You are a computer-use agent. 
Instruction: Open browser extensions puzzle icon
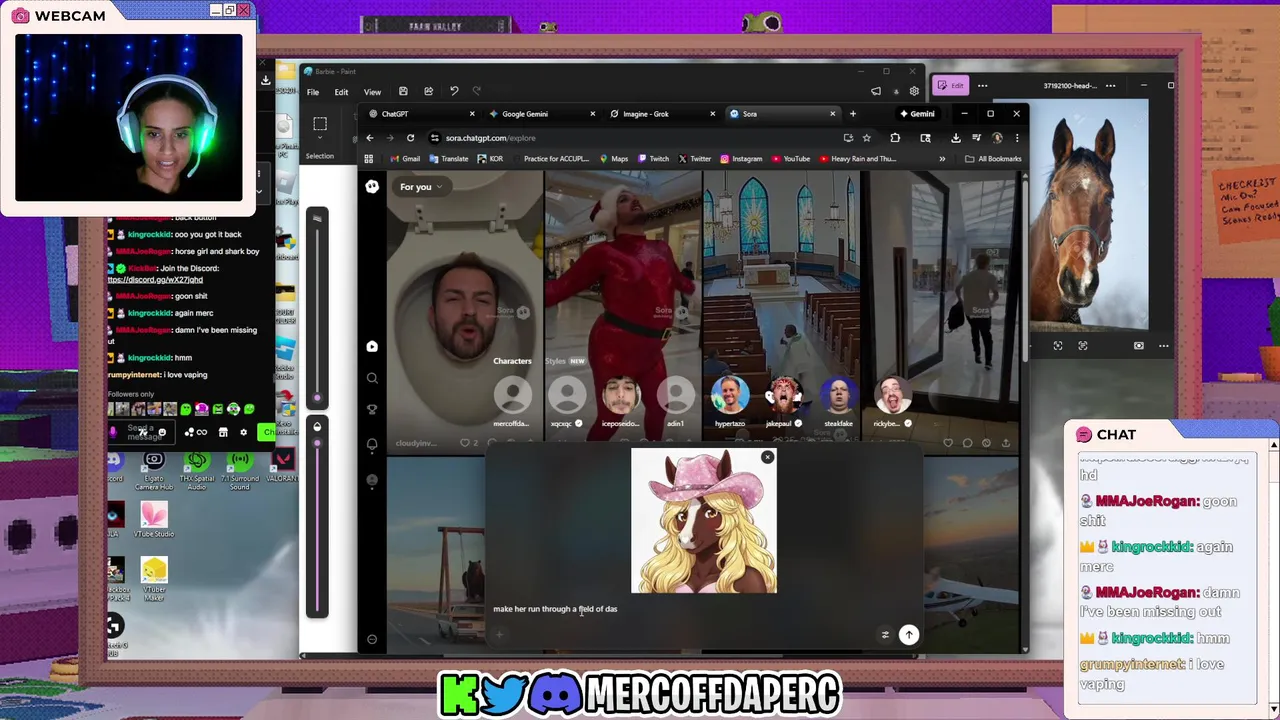click(895, 138)
